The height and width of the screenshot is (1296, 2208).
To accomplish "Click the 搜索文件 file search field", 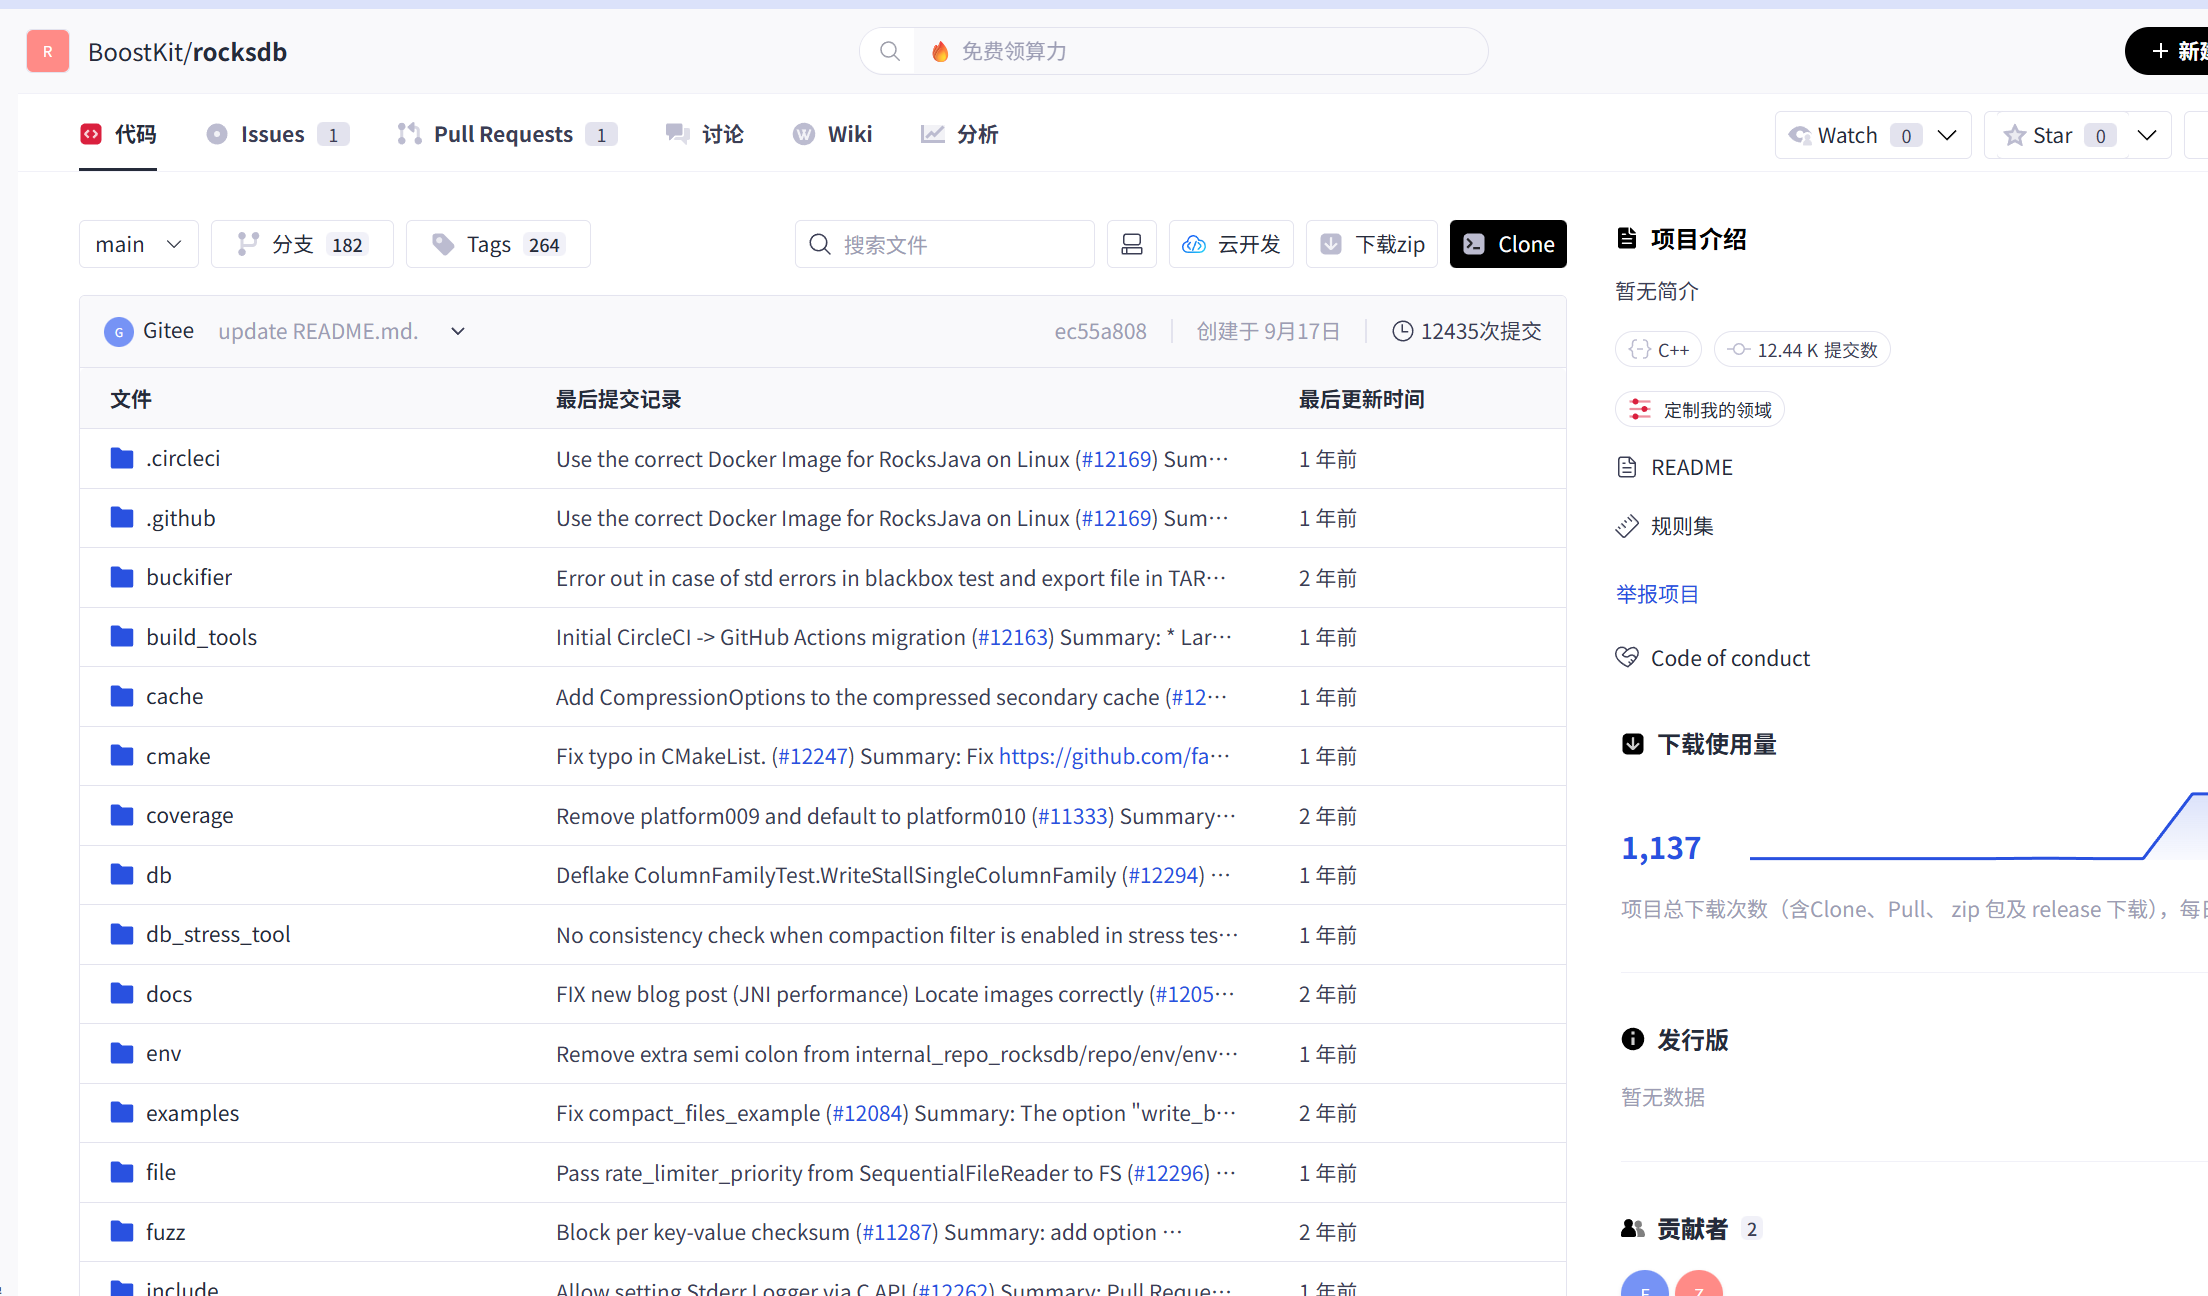I will 945,244.
